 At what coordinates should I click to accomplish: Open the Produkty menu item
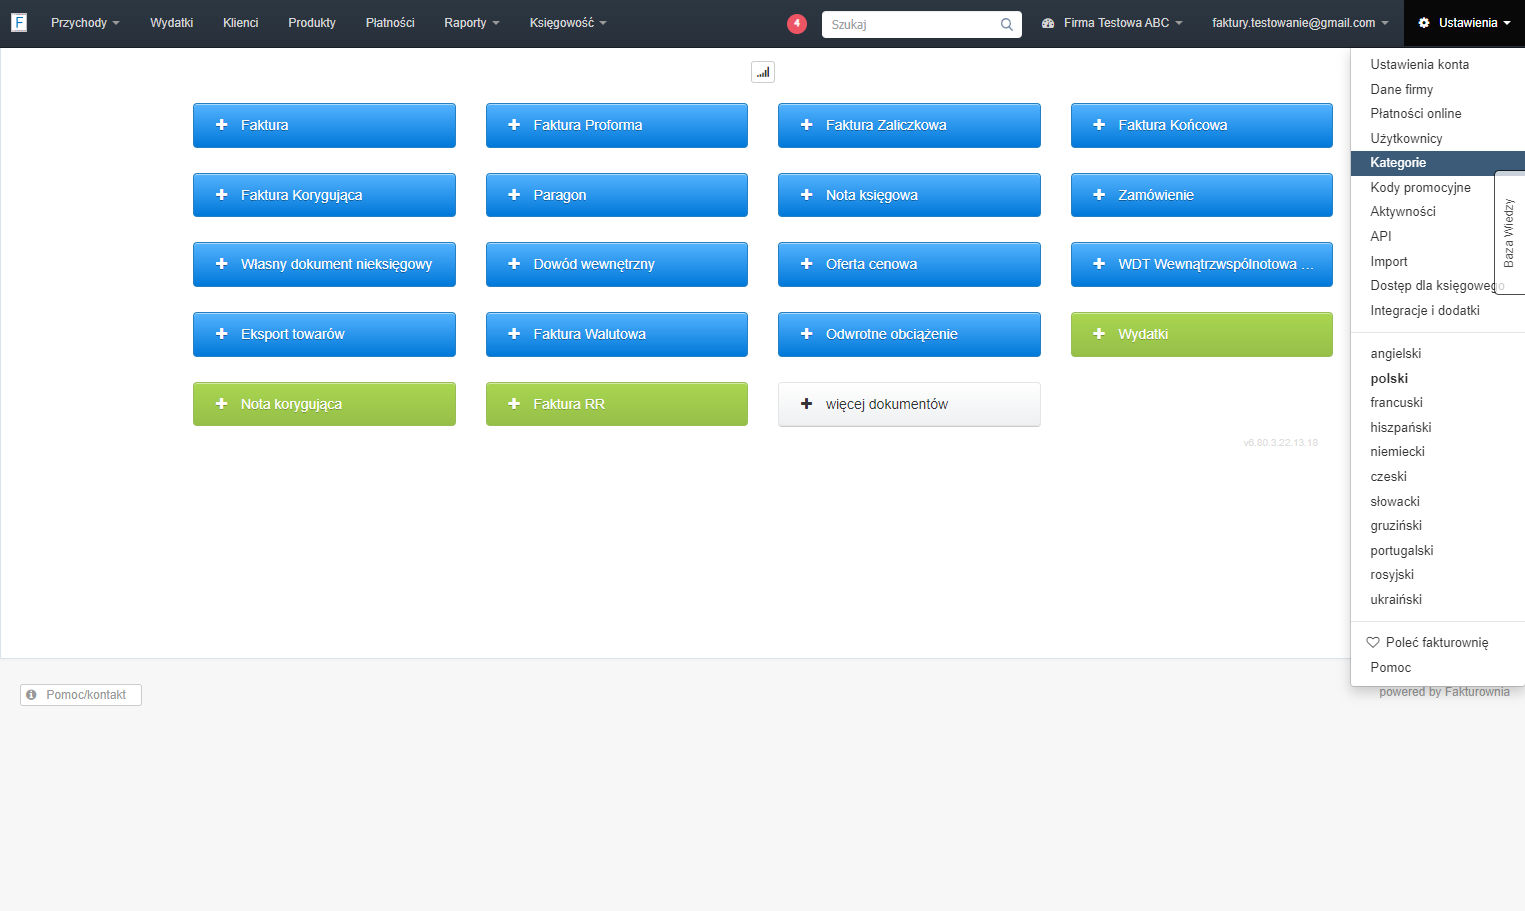pos(312,23)
